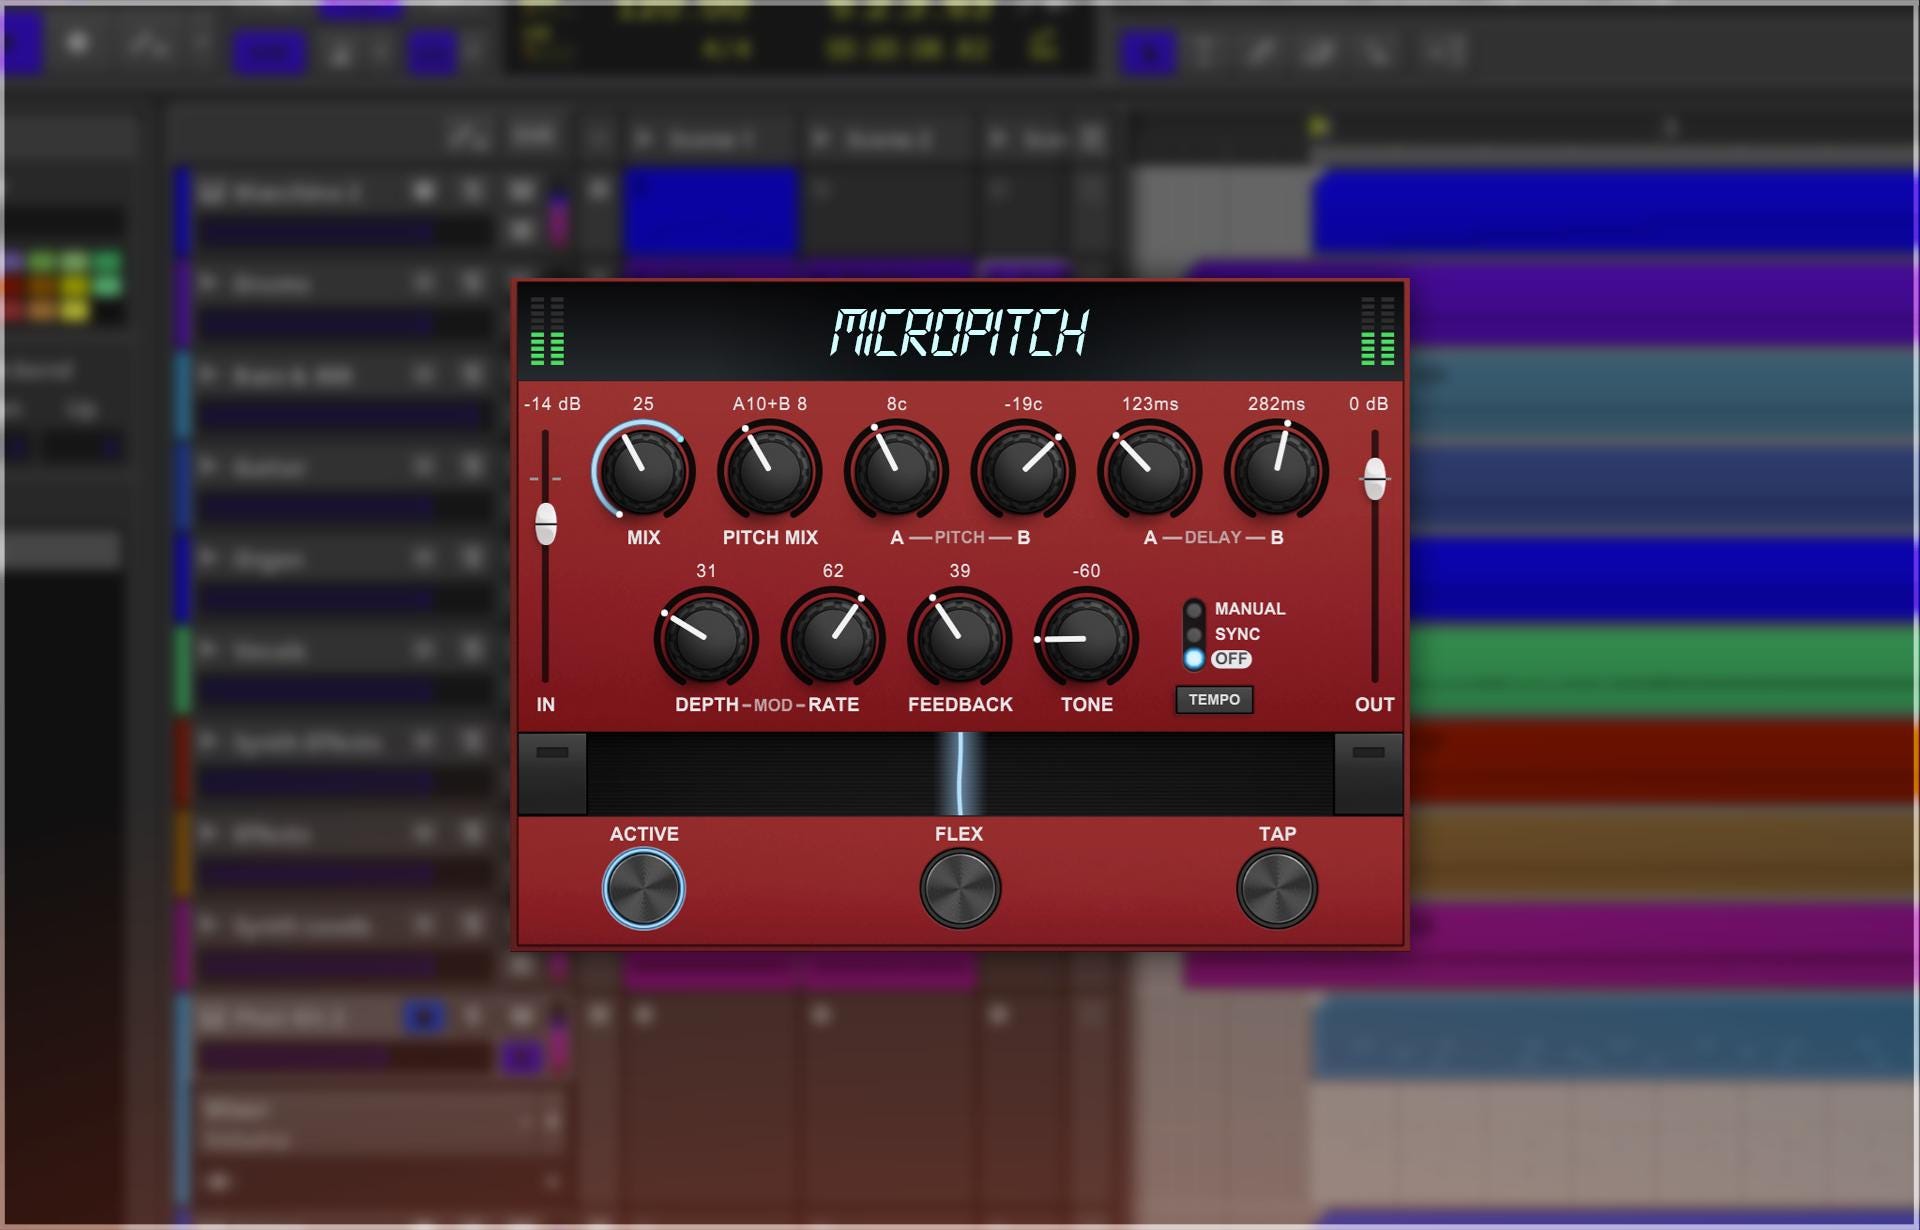Click the Mod Rate value 62
Screen dimensions: 1920x1230
tap(833, 571)
